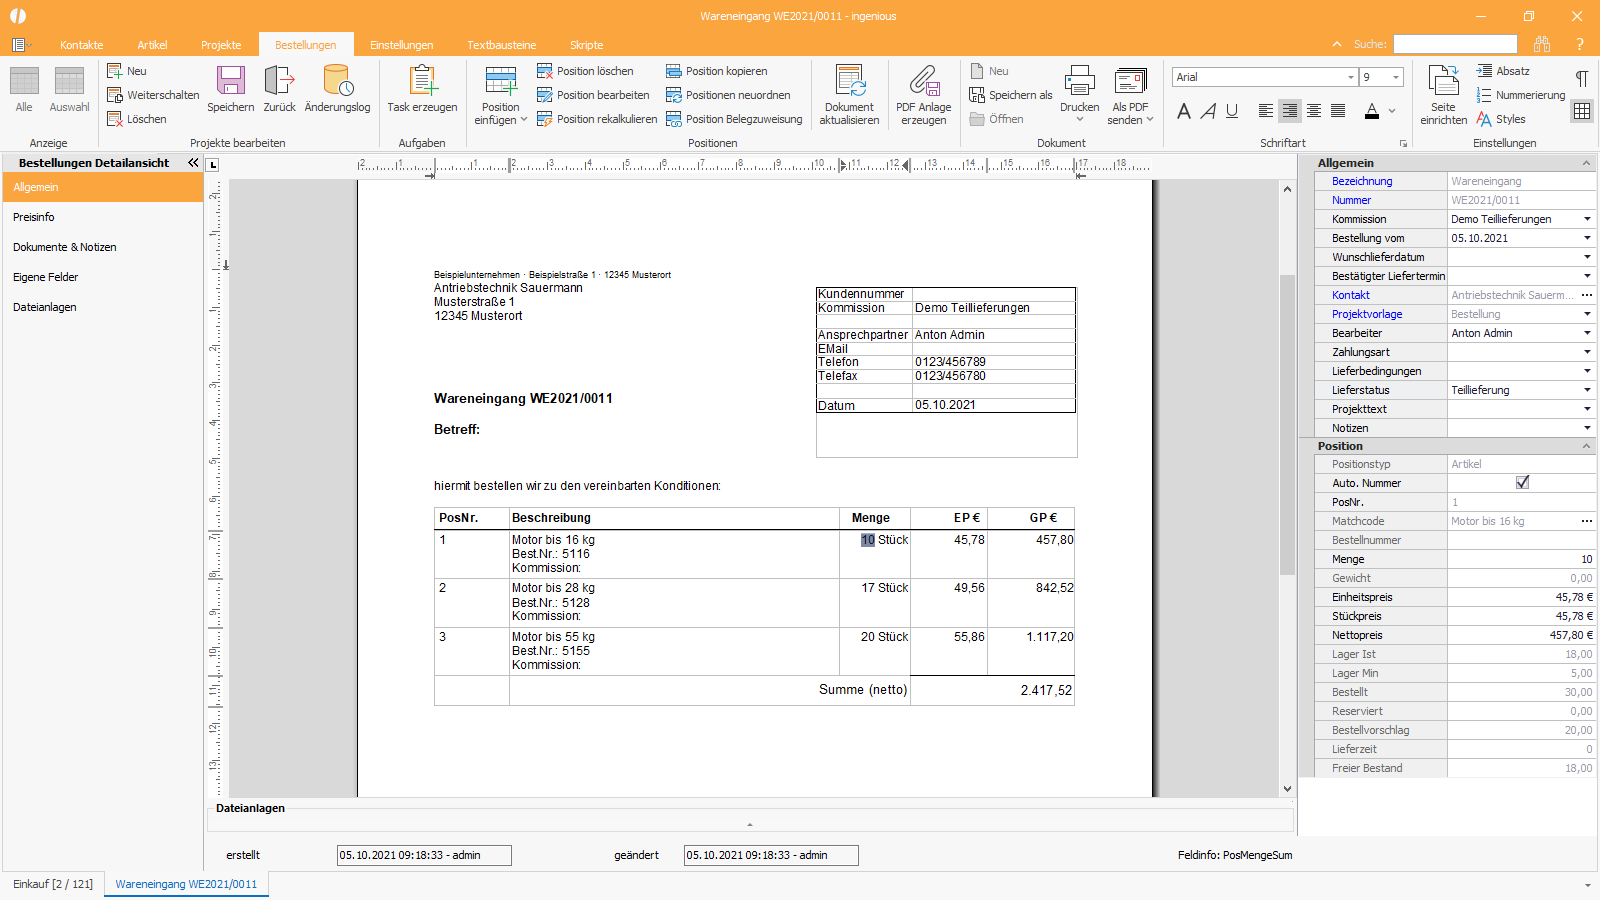The height and width of the screenshot is (900, 1600).
Task: Open the Arial font dropdown
Action: [x=1351, y=77]
